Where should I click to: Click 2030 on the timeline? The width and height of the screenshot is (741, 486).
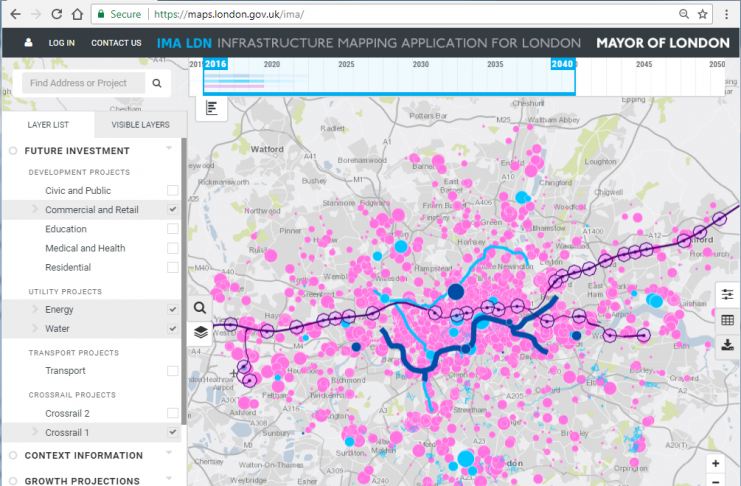[421, 64]
